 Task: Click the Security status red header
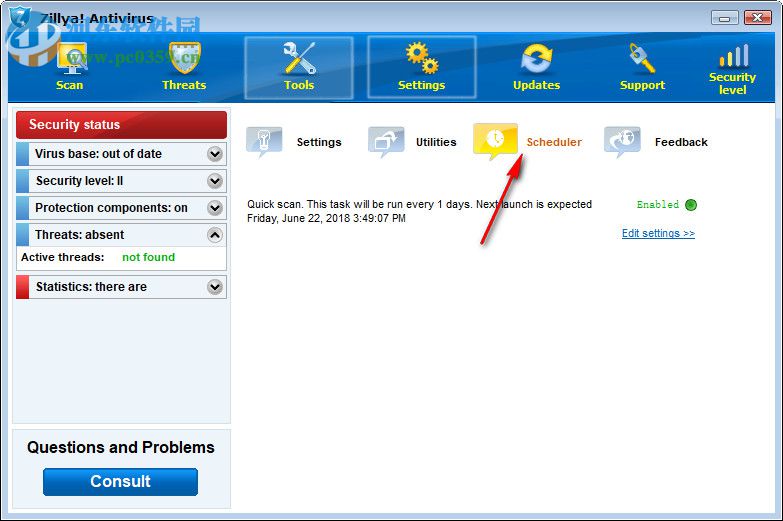point(121,125)
